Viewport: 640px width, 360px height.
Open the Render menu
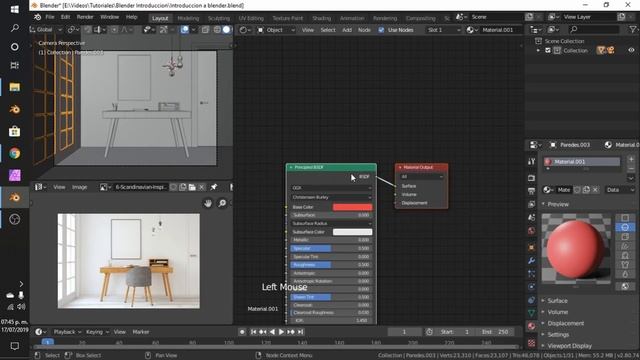[85, 17]
